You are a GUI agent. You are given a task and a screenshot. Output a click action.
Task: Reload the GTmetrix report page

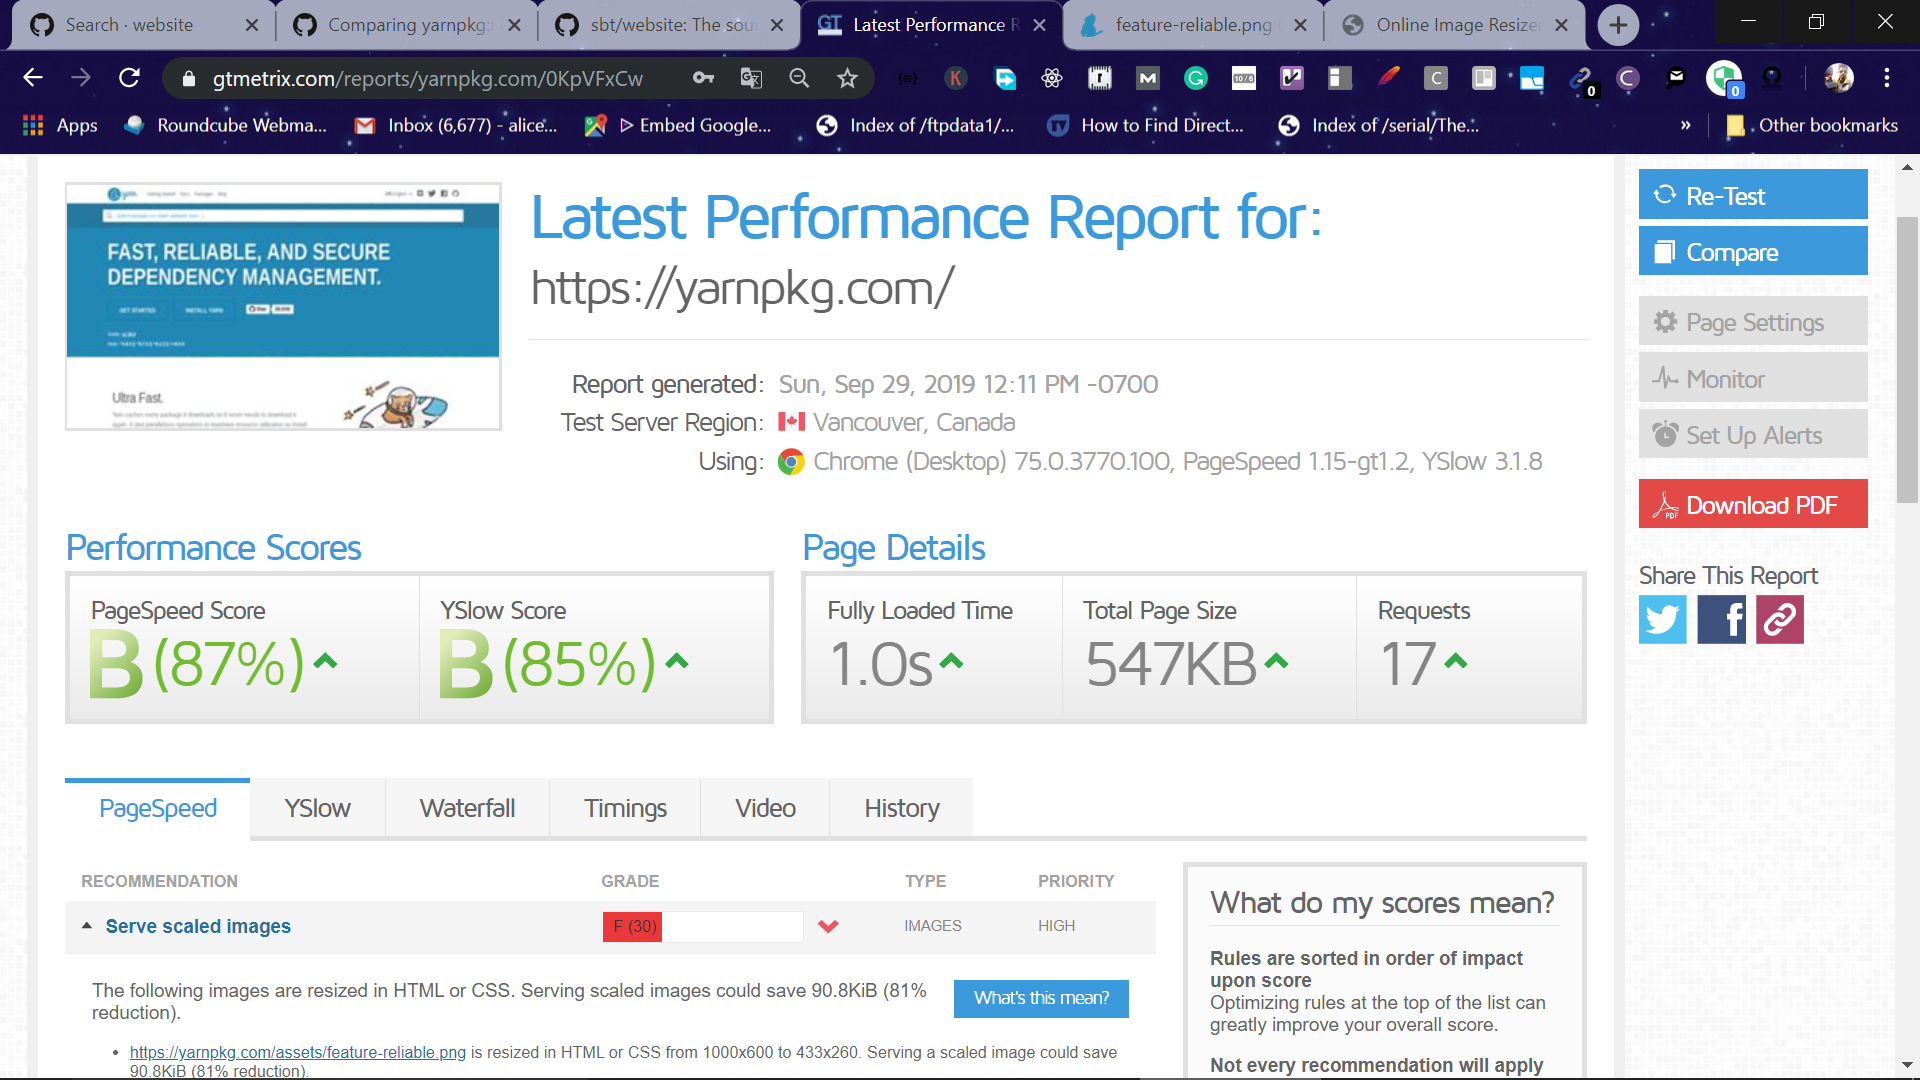tap(129, 78)
